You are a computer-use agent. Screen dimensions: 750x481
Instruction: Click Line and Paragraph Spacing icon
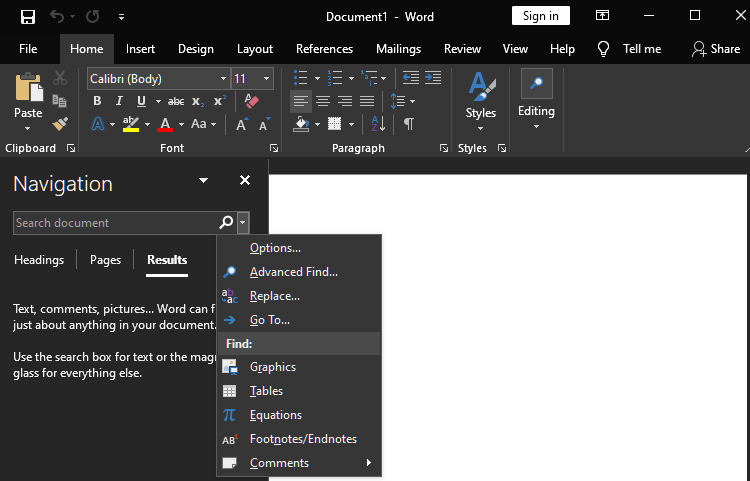point(397,101)
